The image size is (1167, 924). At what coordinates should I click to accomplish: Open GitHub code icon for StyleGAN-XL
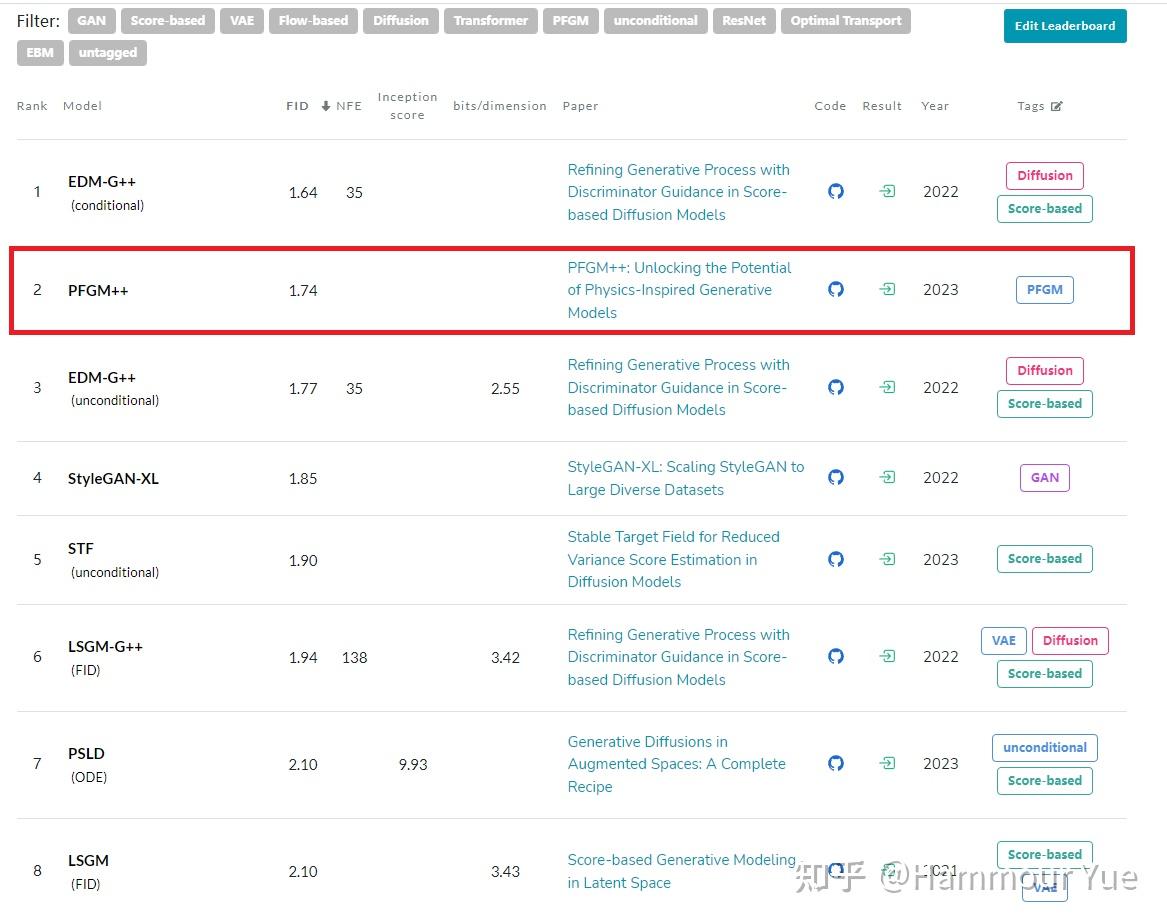(x=836, y=478)
